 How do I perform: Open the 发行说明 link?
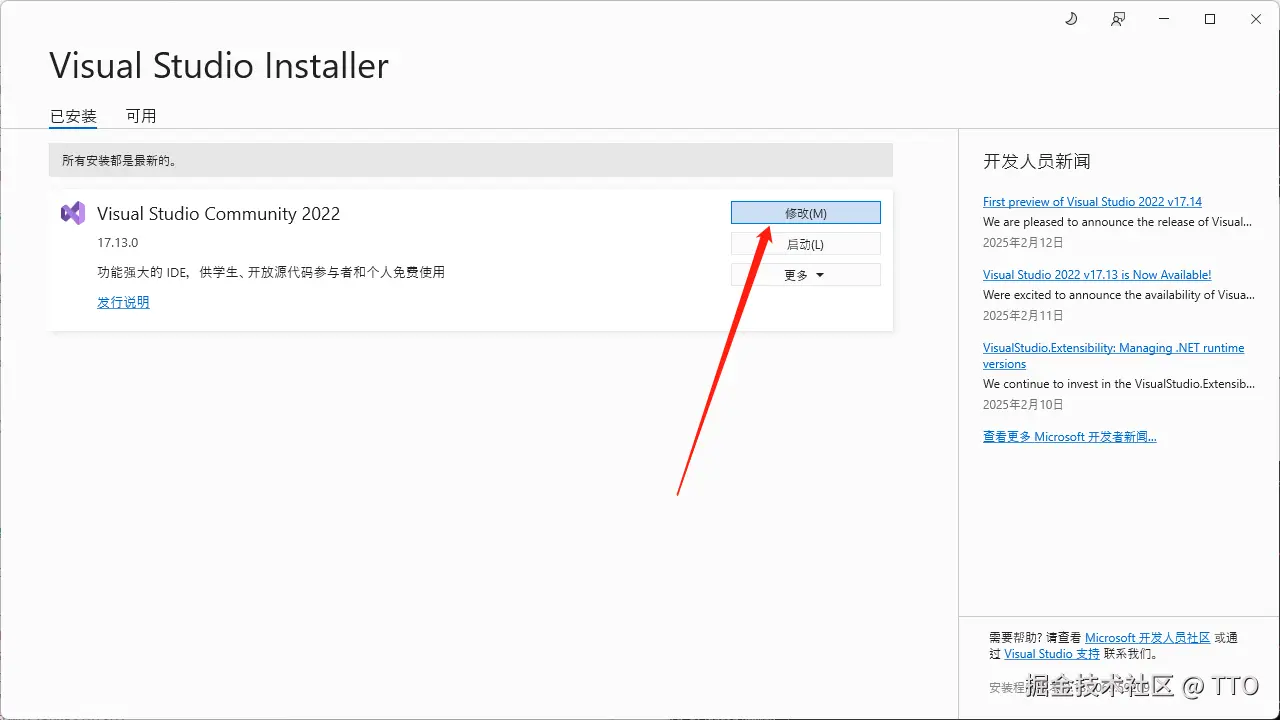[x=123, y=301]
